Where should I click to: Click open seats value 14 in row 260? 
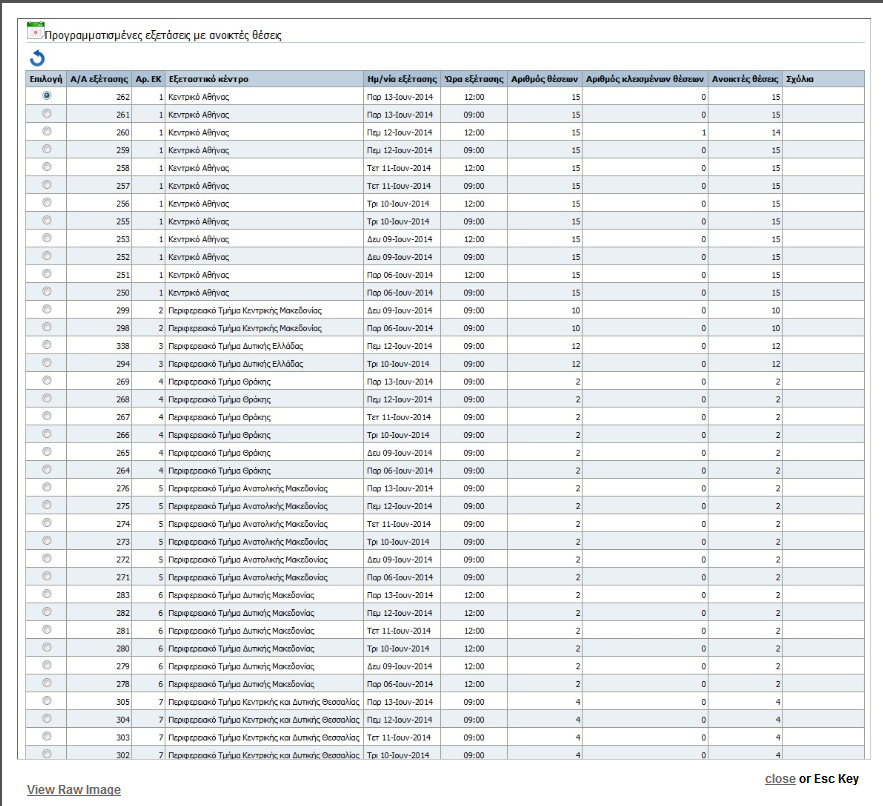point(775,132)
